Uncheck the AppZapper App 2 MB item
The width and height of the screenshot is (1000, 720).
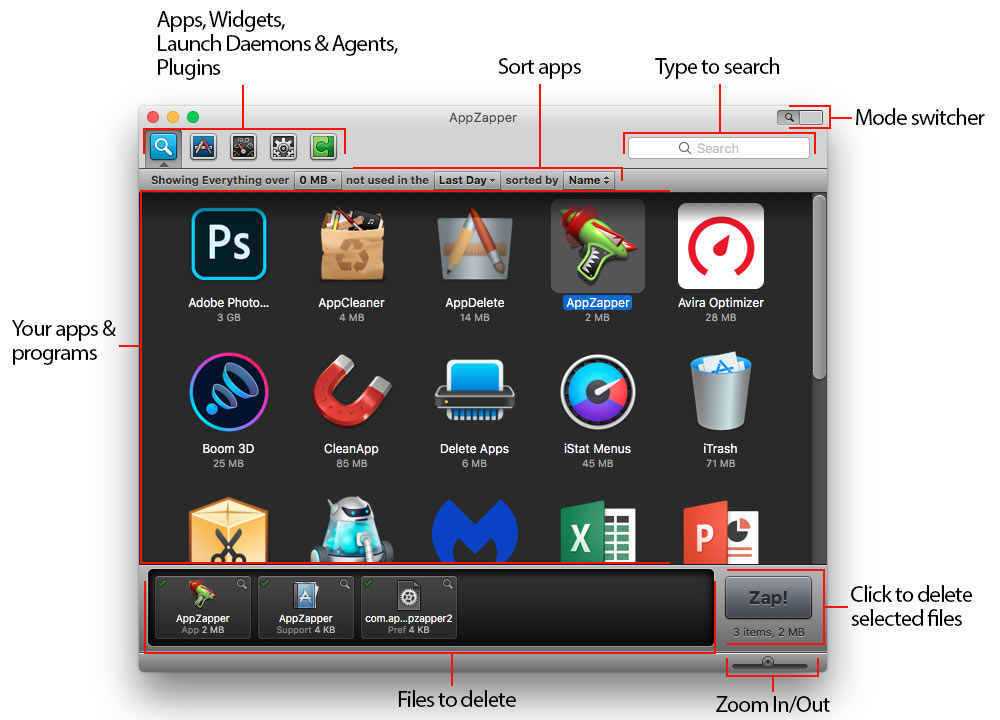[x=163, y=583]
